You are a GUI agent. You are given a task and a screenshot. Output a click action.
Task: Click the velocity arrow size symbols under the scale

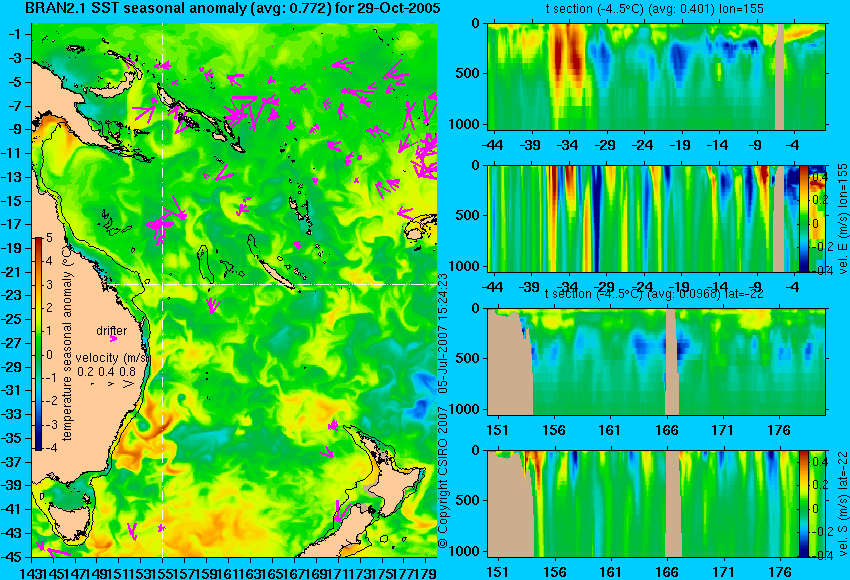pyautogui.click(x=112, y=383)
